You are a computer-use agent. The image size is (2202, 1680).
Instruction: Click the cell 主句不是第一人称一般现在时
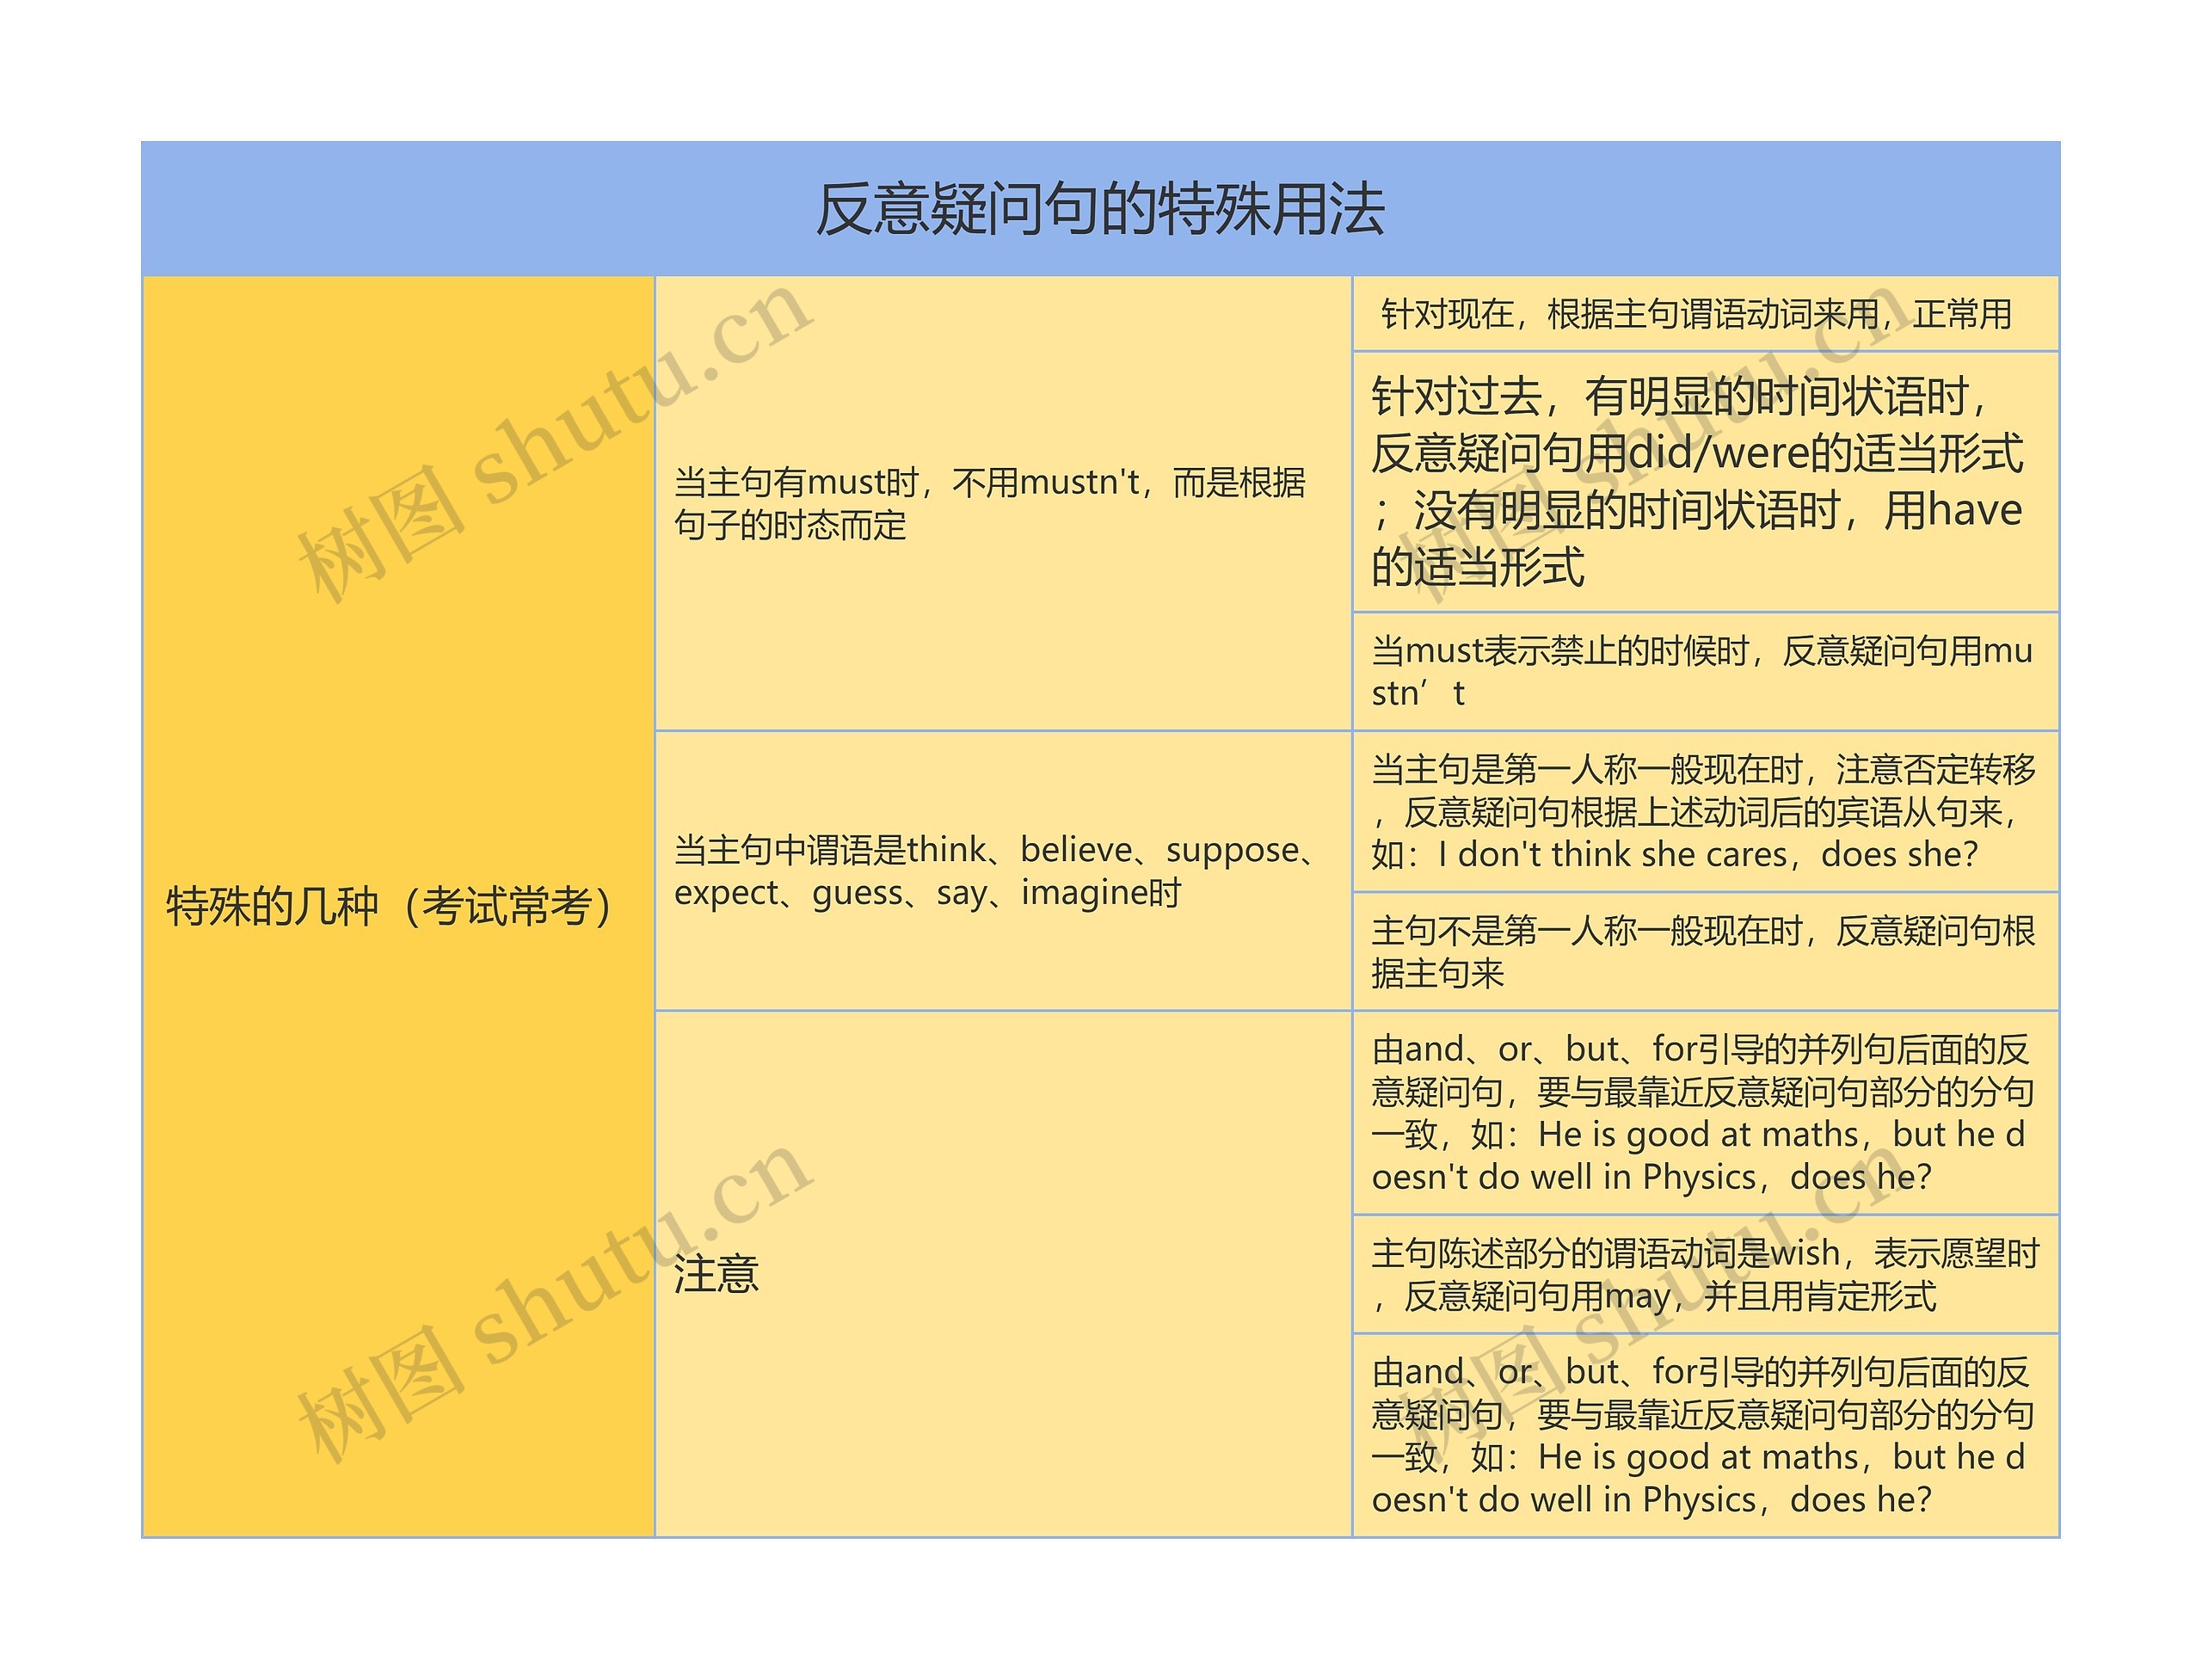pyautogui.click(x=1705, y=951)
